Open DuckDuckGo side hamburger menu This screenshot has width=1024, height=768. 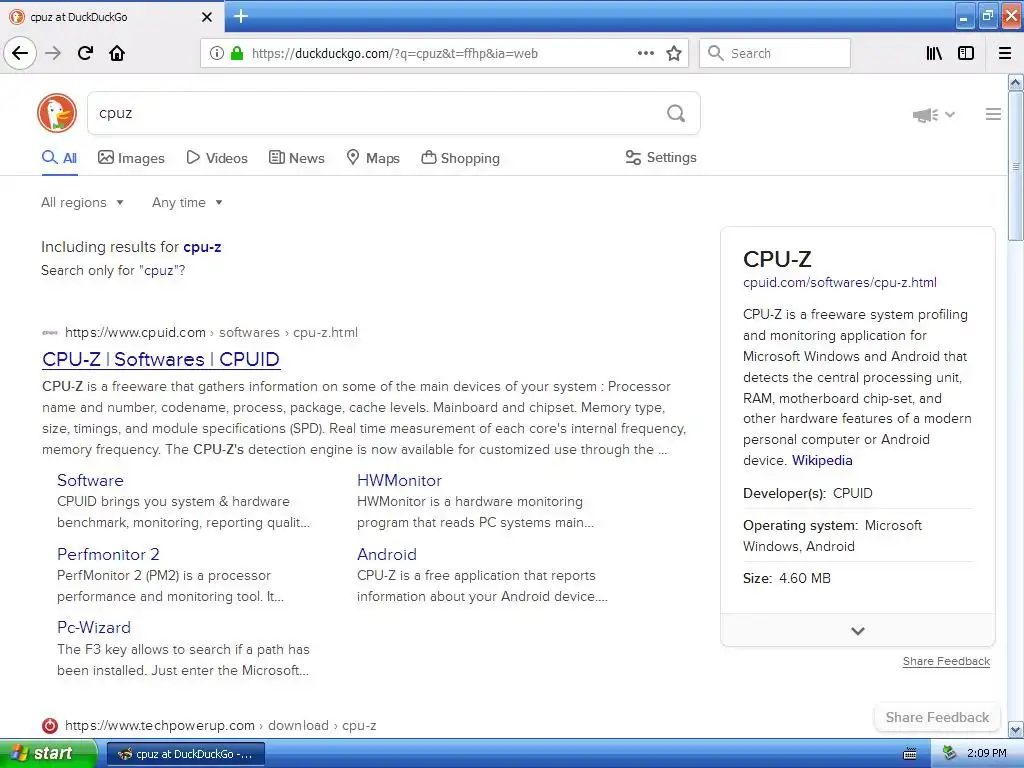(x=993, y=114)
